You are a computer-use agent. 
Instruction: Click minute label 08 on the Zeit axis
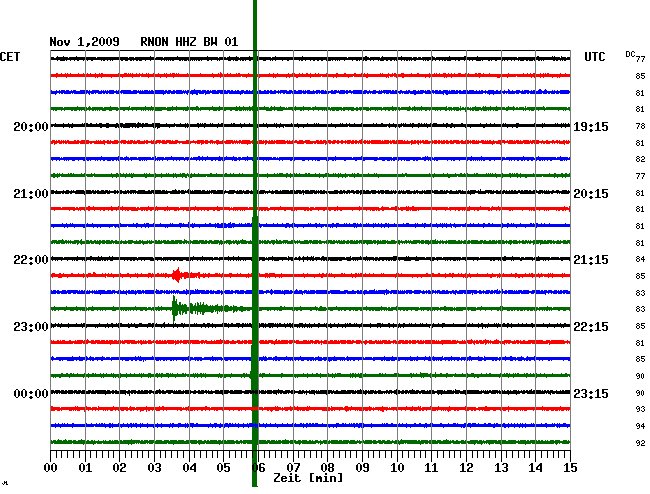click(327, 468)
